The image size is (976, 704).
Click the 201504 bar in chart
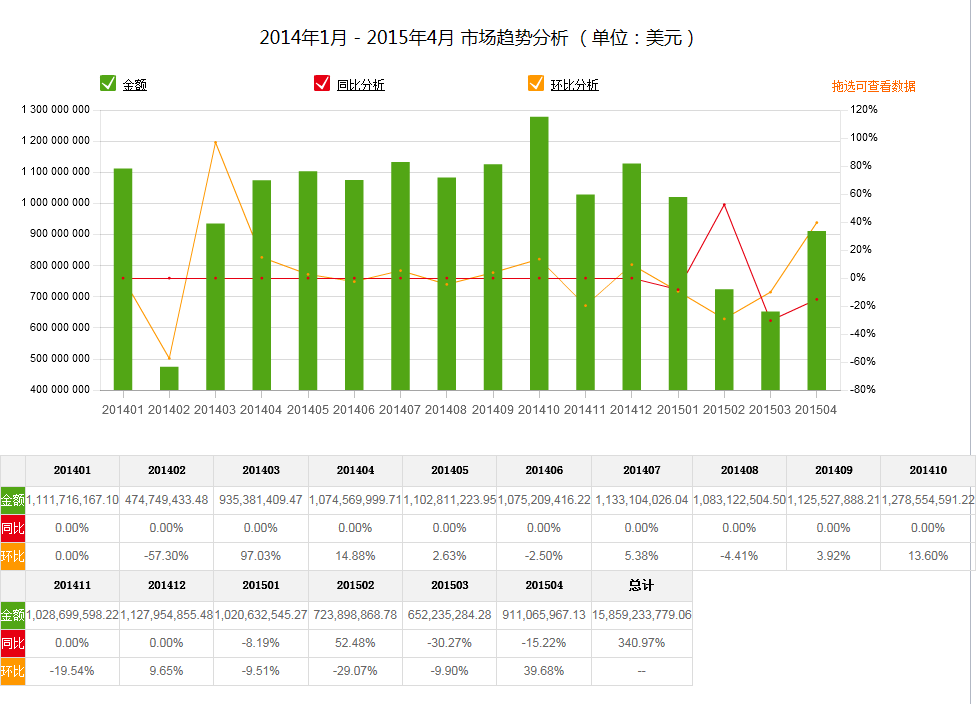816,310
